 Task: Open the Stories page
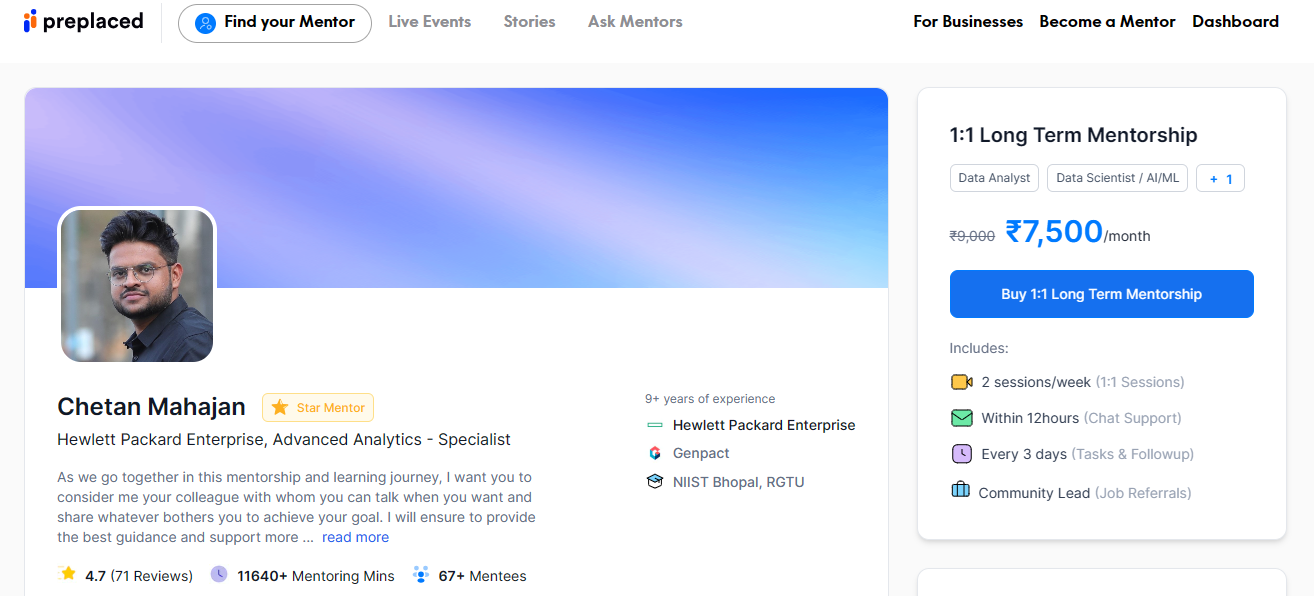click(529, 21)
